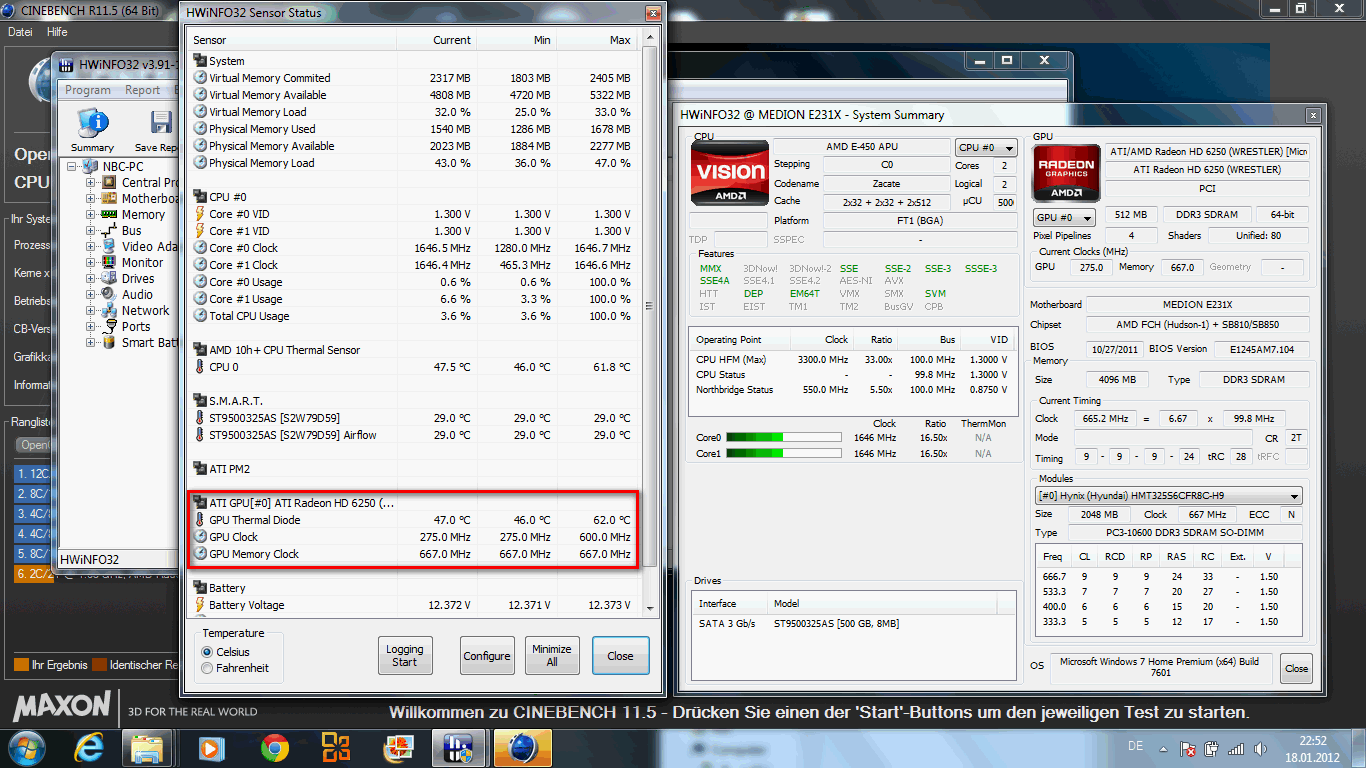Close the Sensor Status window with Close button
The image size is (1366, 768).
[620, 656]
